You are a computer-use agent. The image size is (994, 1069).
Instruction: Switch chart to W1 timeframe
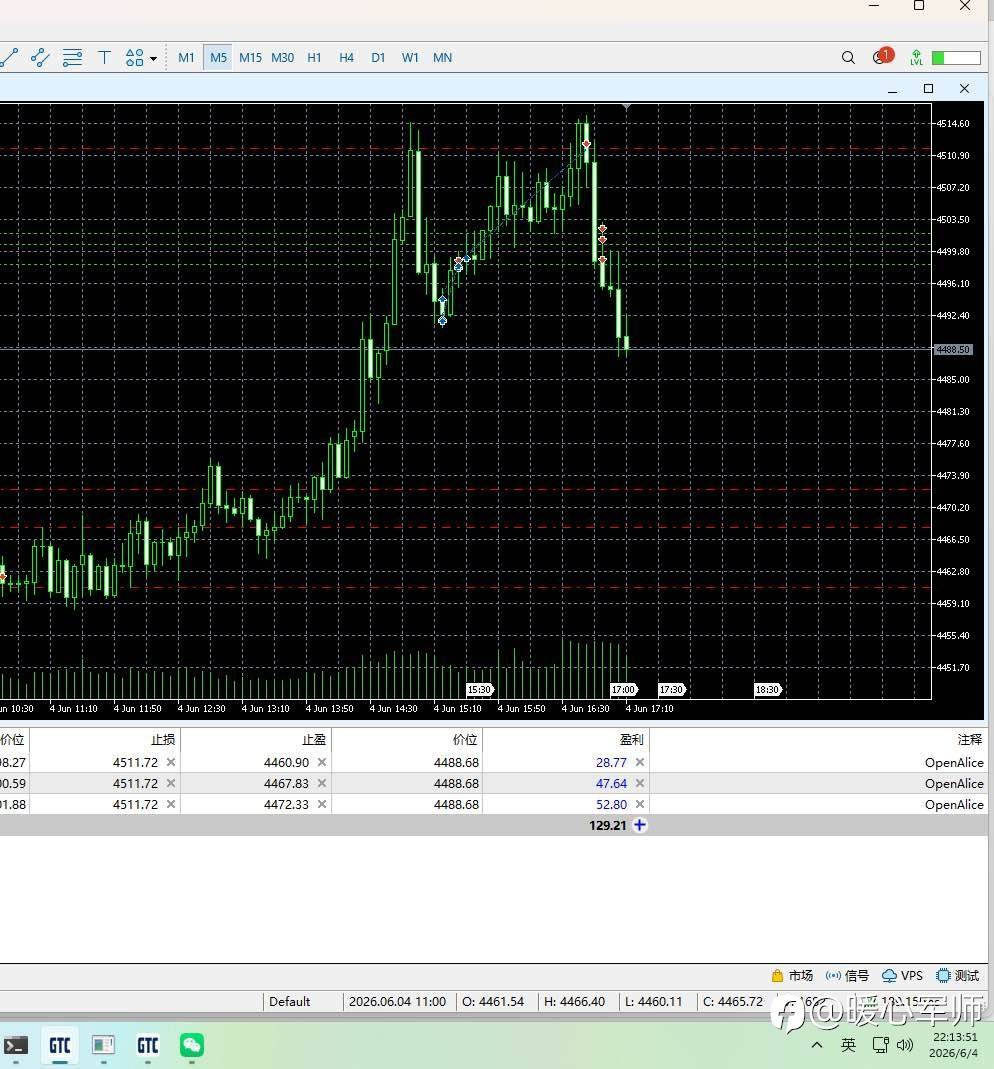(410, 58)
